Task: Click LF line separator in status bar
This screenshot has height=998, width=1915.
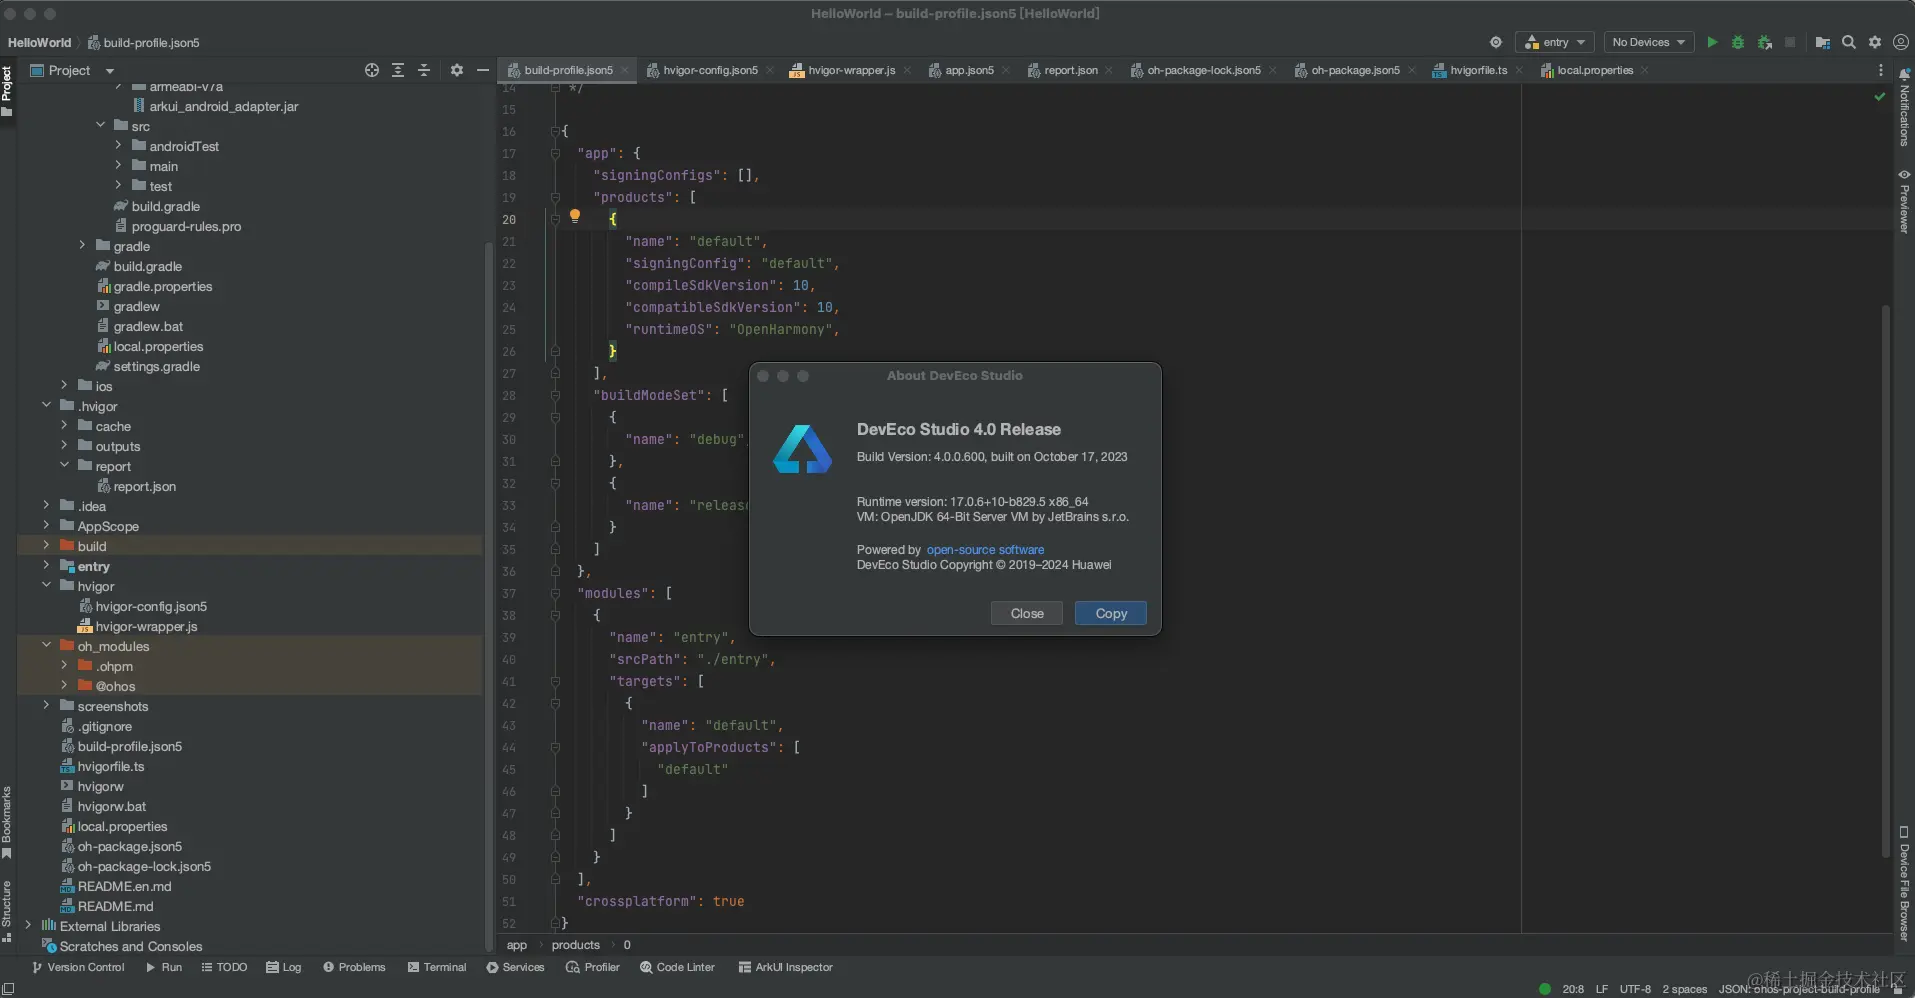Action: [1602, 989]
